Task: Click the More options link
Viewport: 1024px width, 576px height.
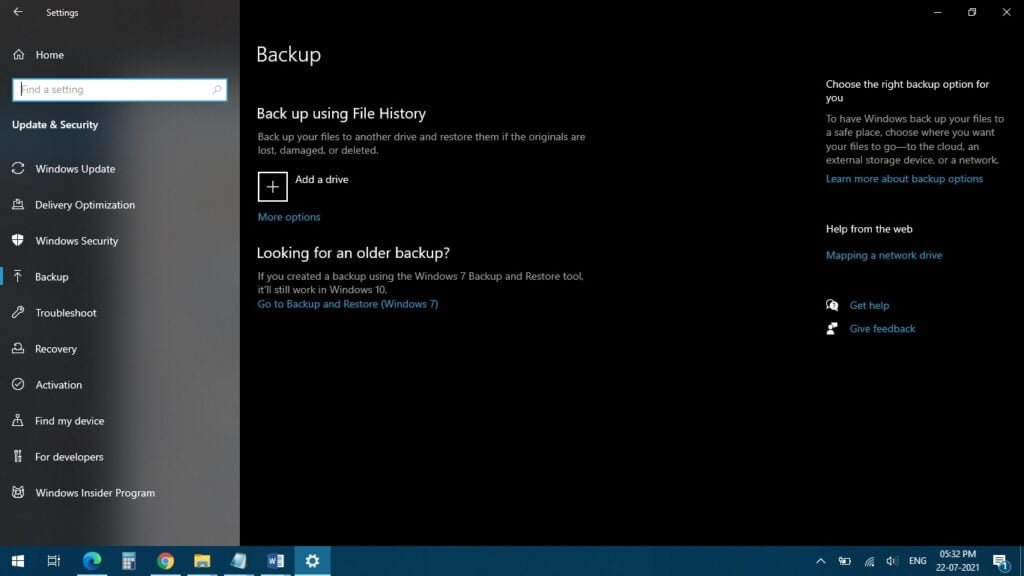Action: (x=289, y=217)
